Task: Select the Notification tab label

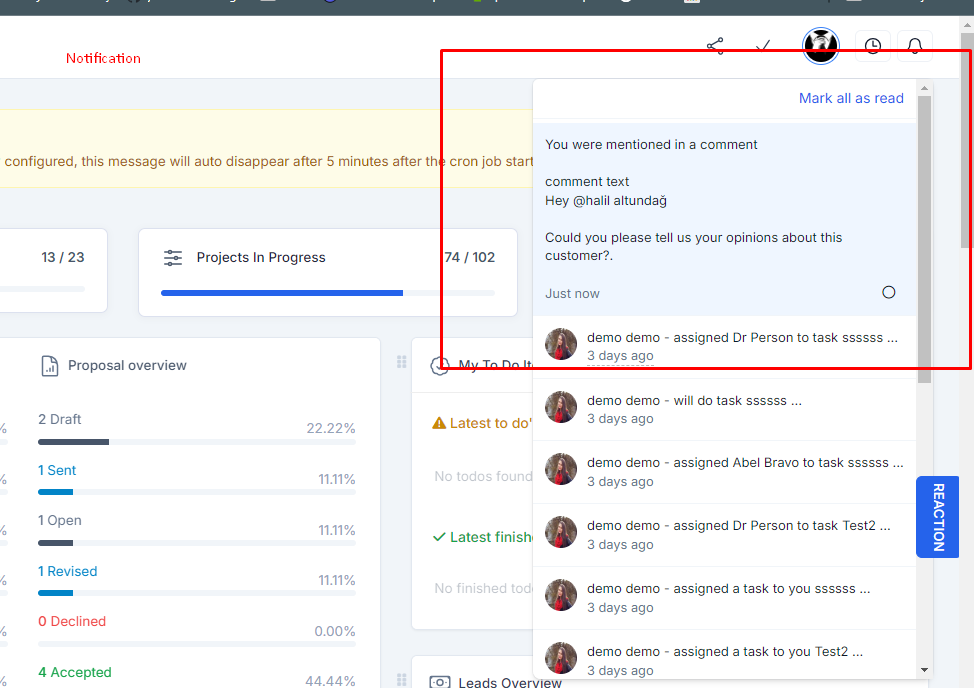Action: (x=103, y=58)
